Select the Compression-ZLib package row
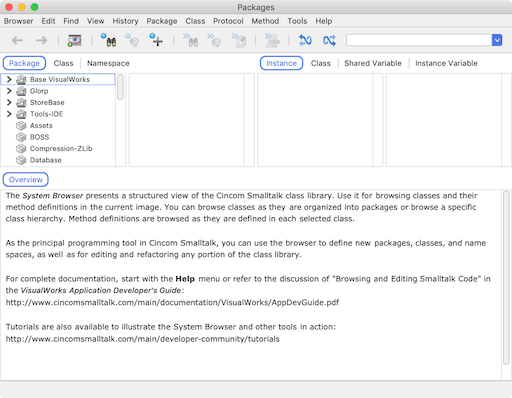Viewport: 512px width, 398px height. [x=58, y=149]
